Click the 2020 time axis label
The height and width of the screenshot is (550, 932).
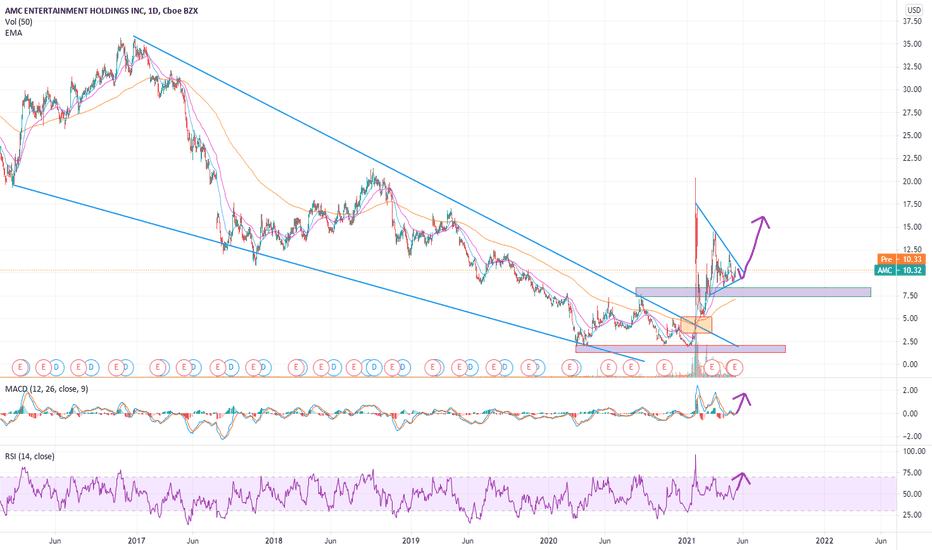click(549, 540)
